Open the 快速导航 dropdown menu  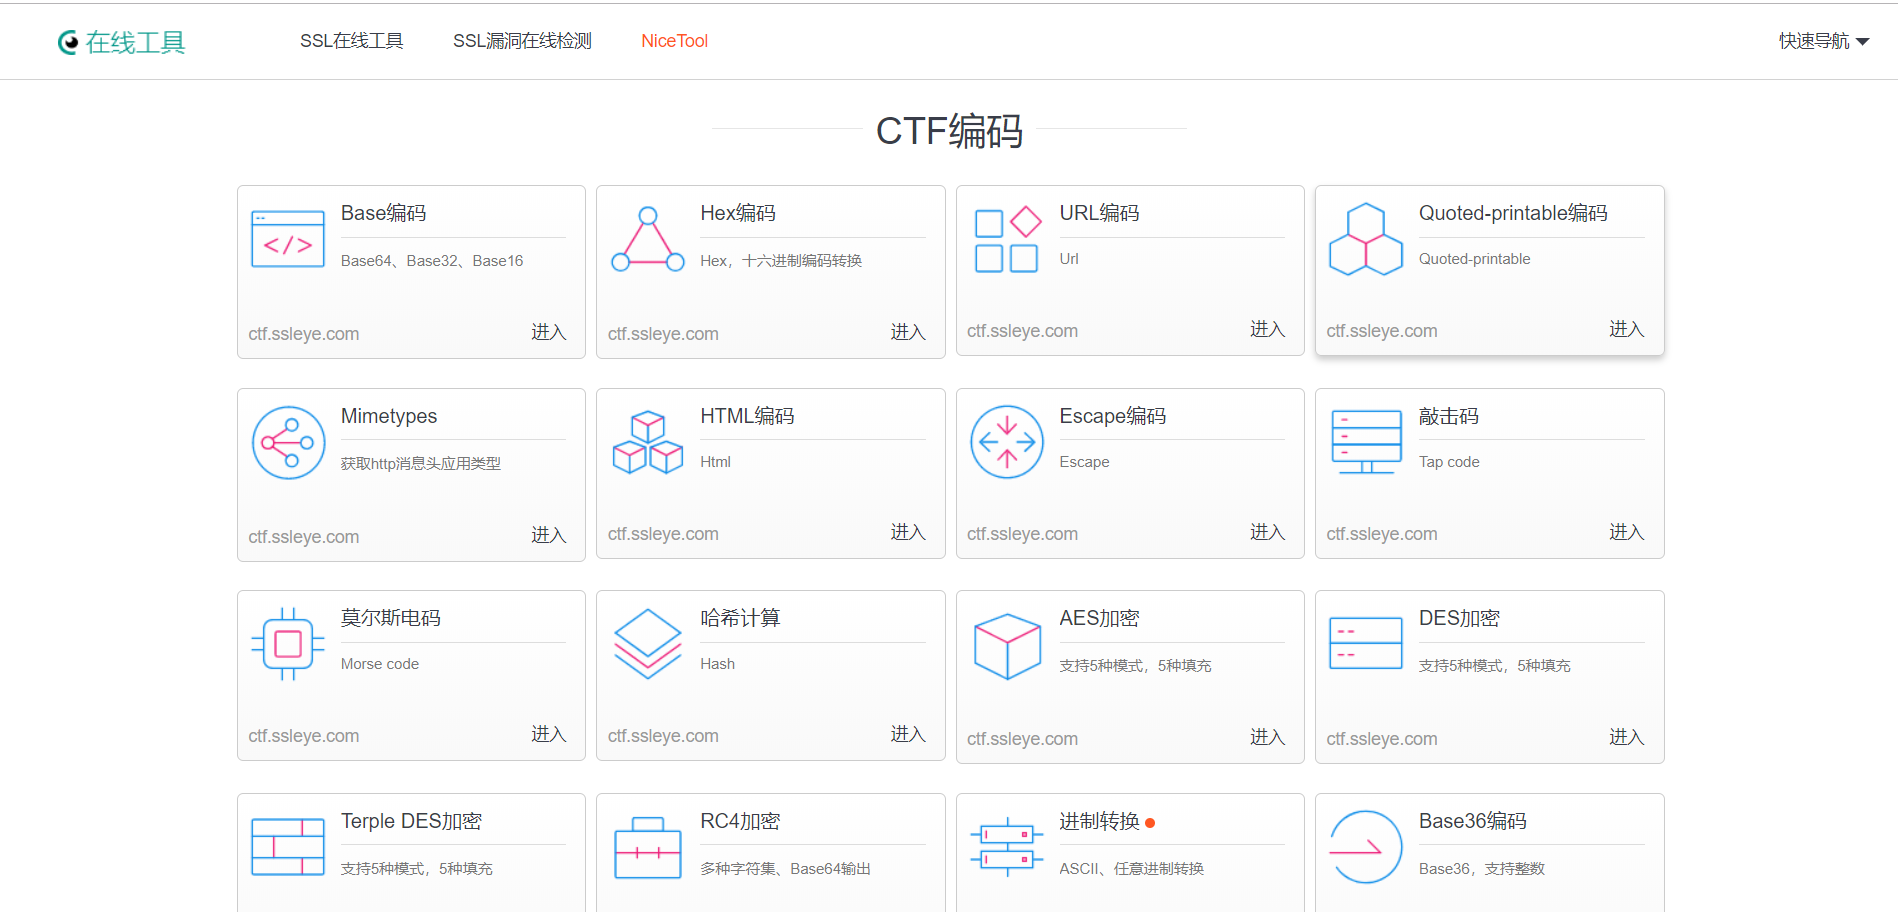[1824, 41]
